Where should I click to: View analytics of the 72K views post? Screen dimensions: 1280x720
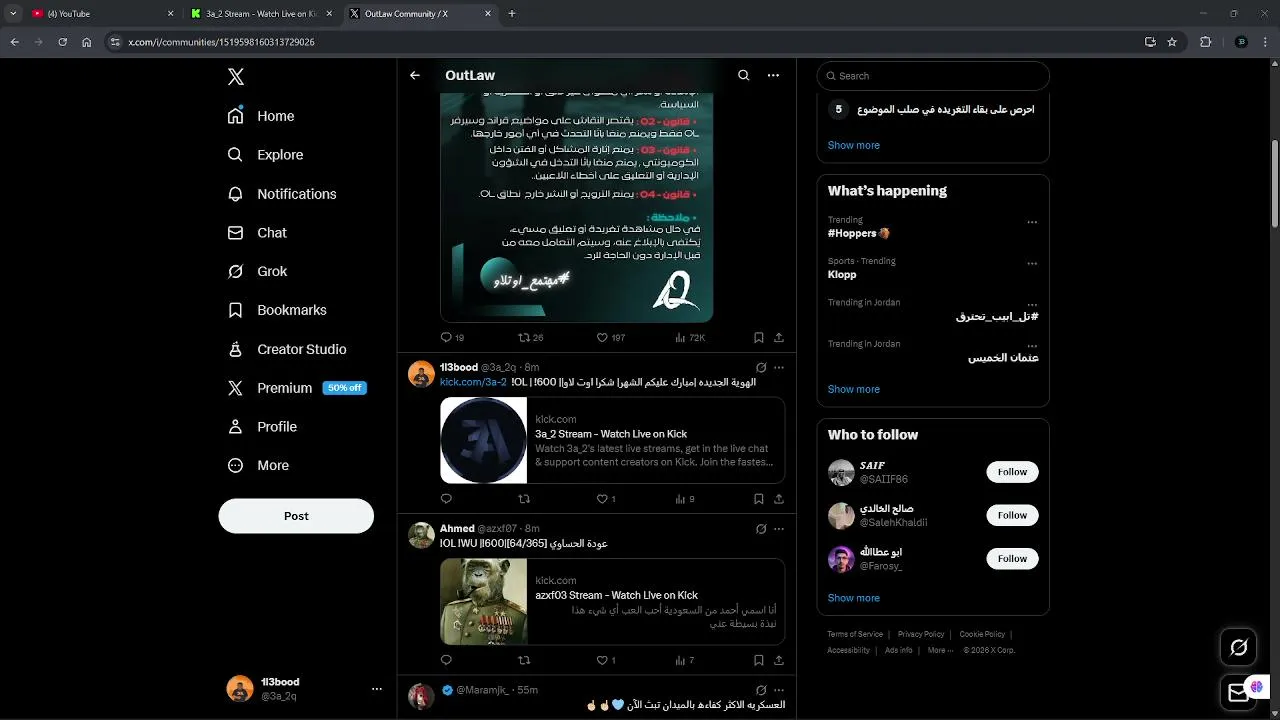(x=690, y=338)
